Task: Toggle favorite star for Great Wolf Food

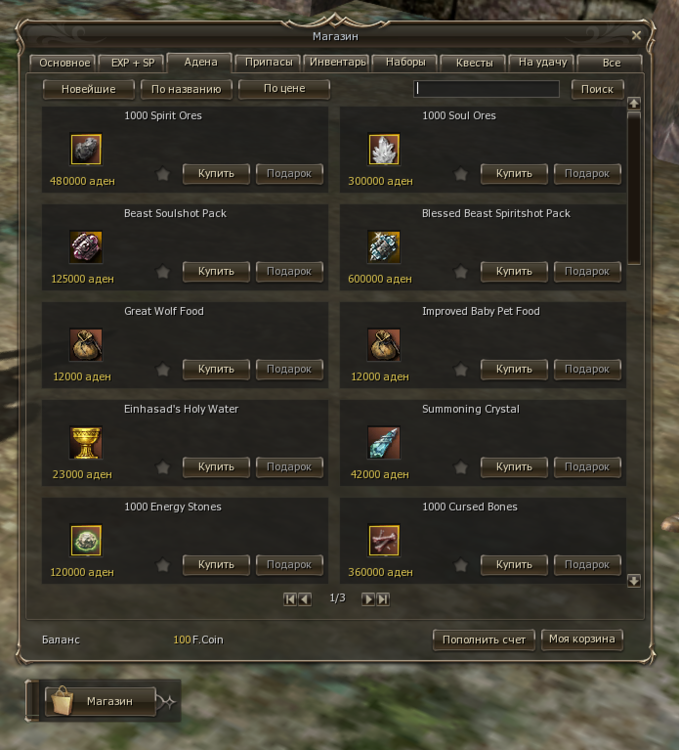Action: [x=163, y=369]
